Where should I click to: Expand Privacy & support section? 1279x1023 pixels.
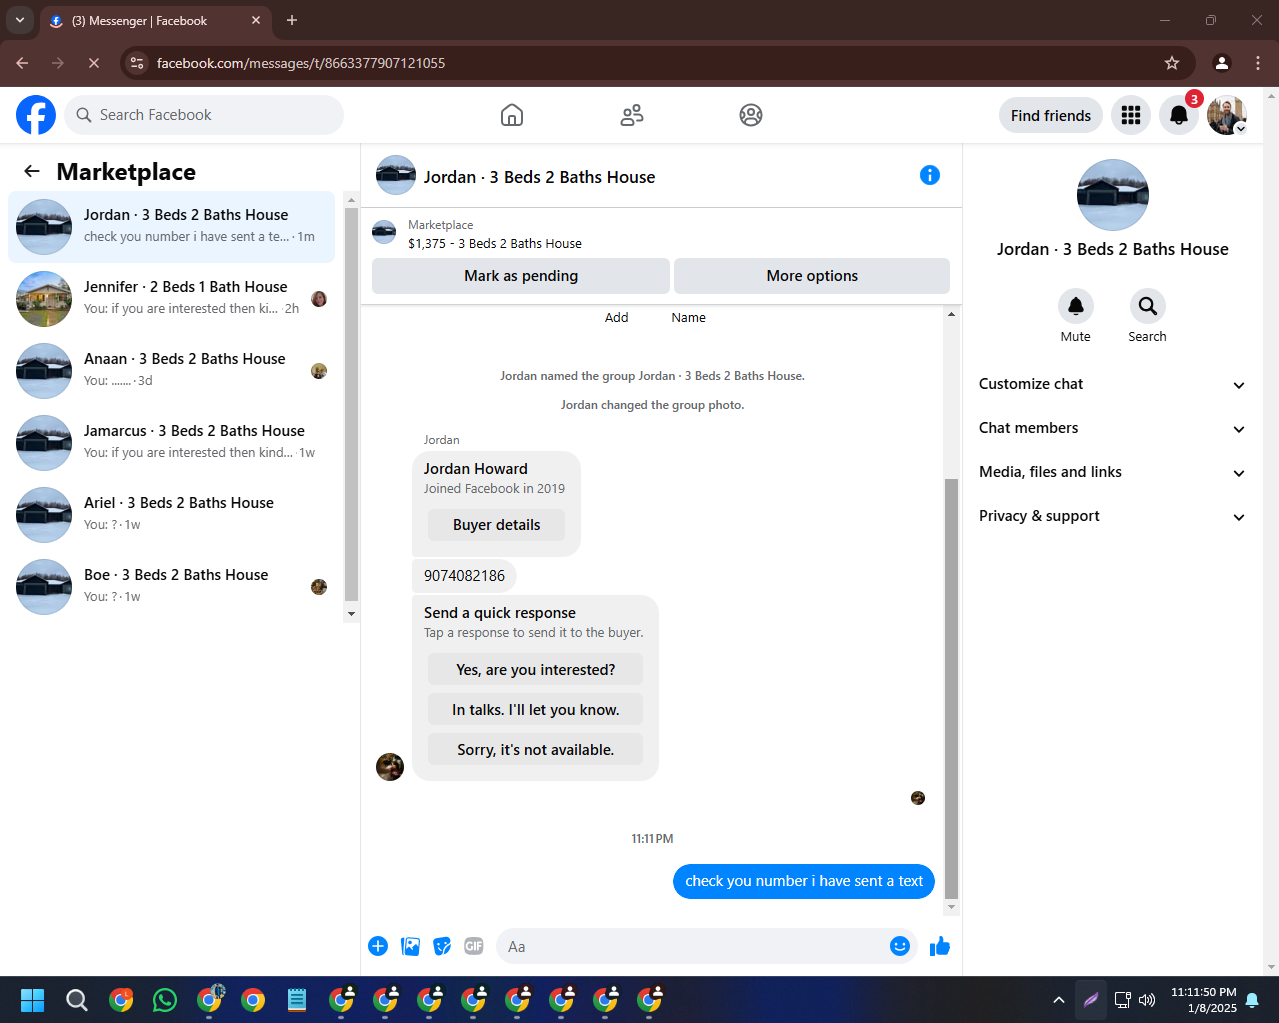1112,516
